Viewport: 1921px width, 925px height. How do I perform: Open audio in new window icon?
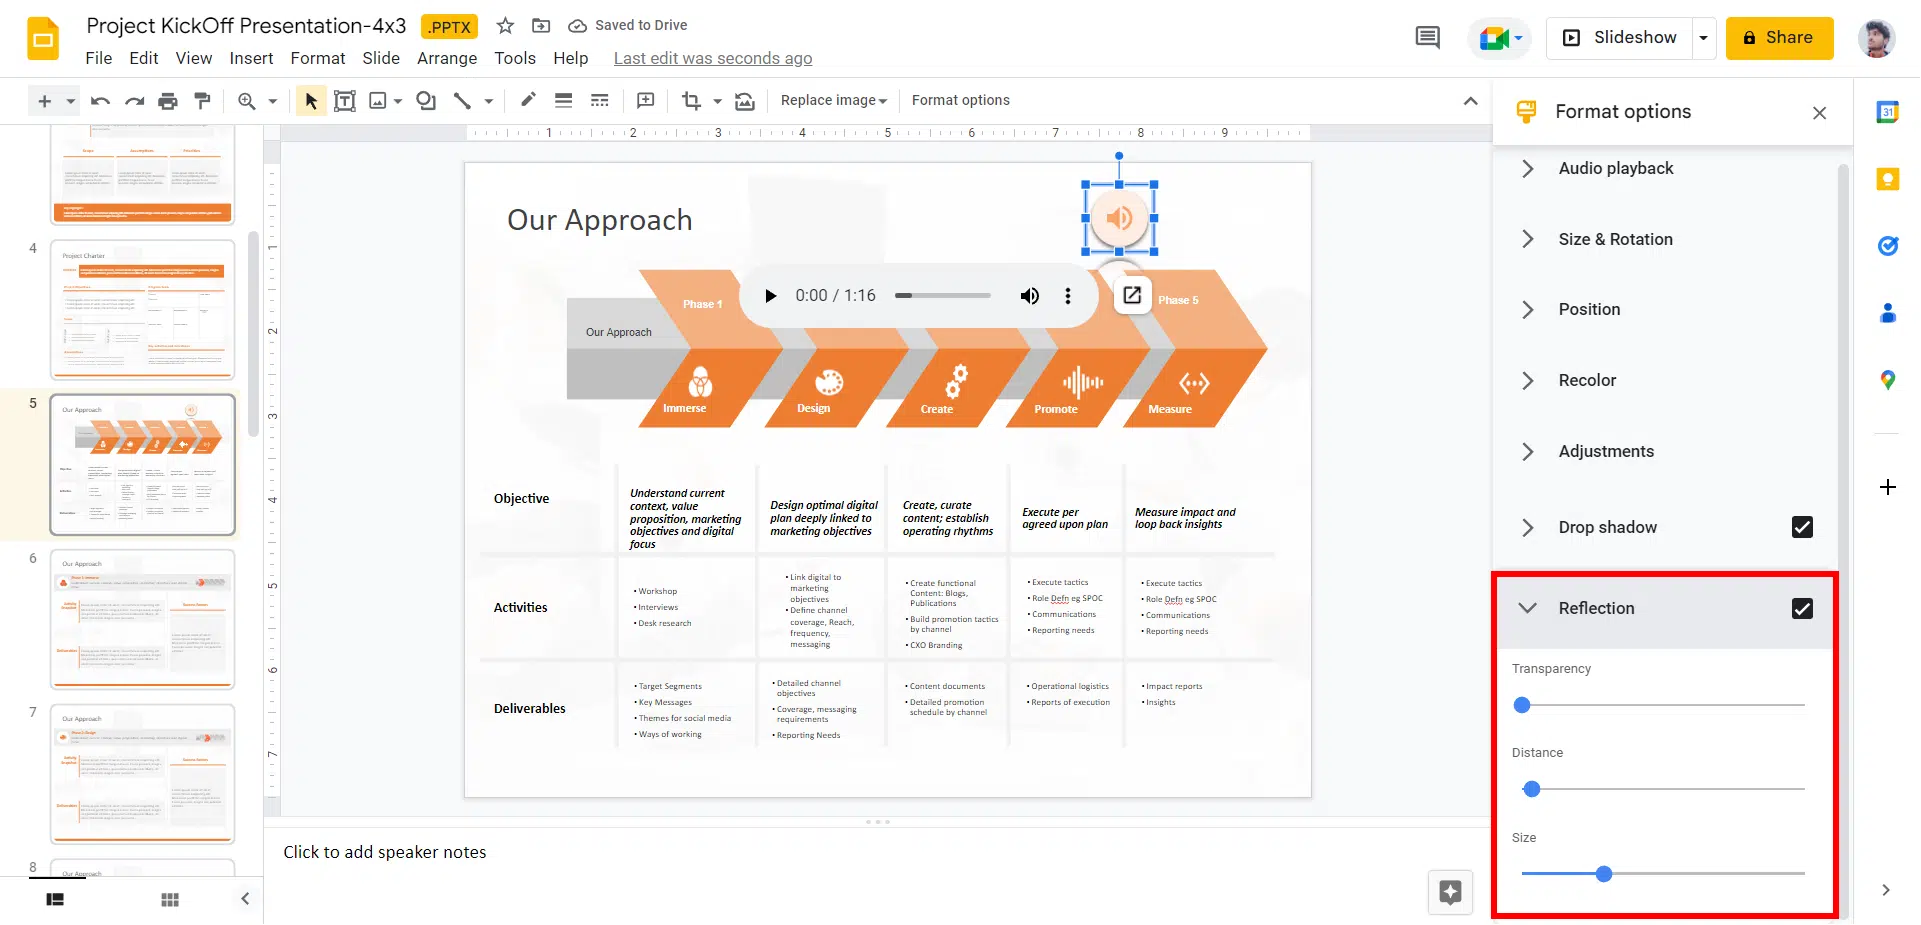tap(1132, 295)
